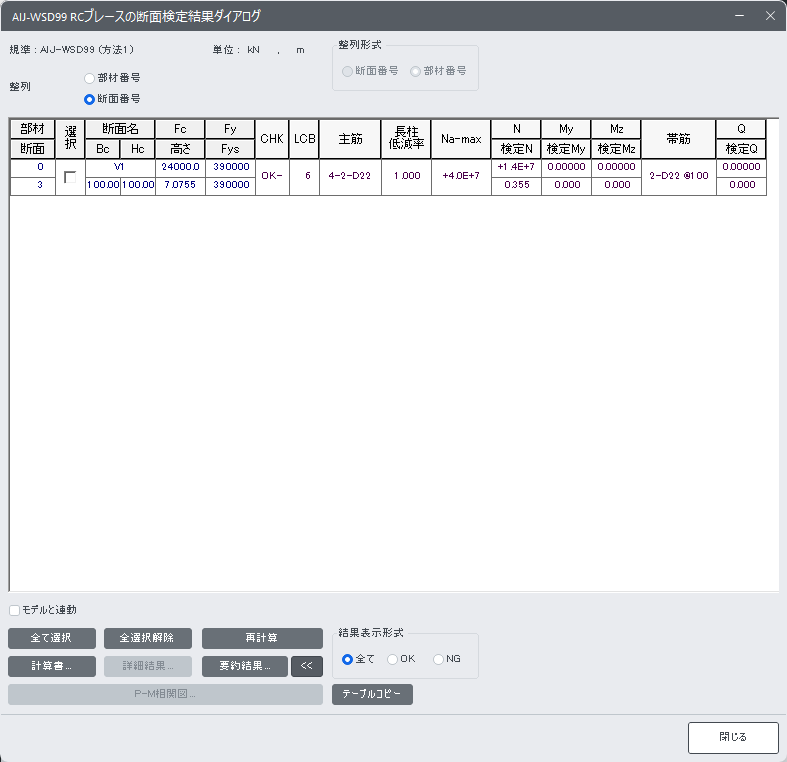Choose NG result display filter
787x762 pixels.
pos(438,659)
